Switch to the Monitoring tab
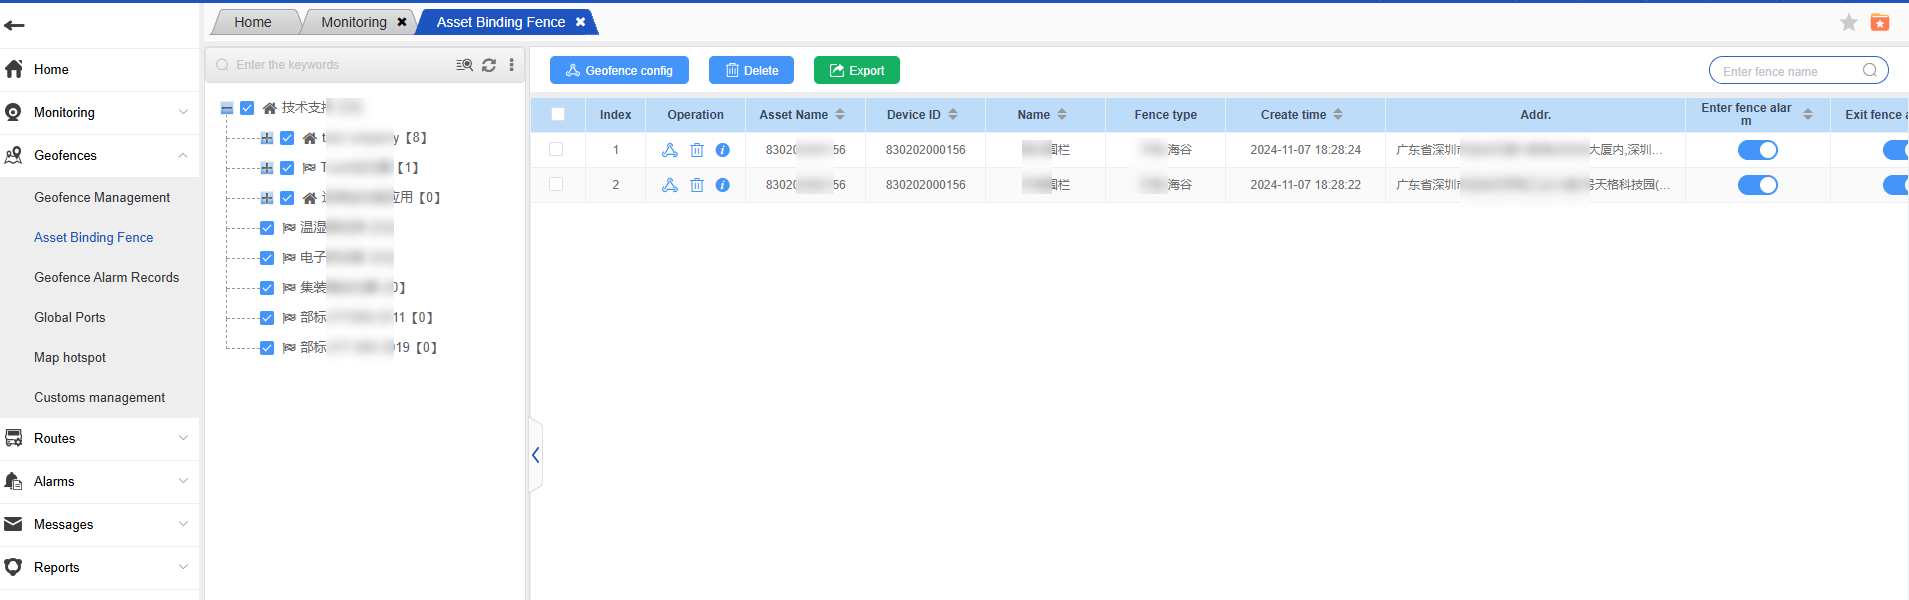 (353, 22)
